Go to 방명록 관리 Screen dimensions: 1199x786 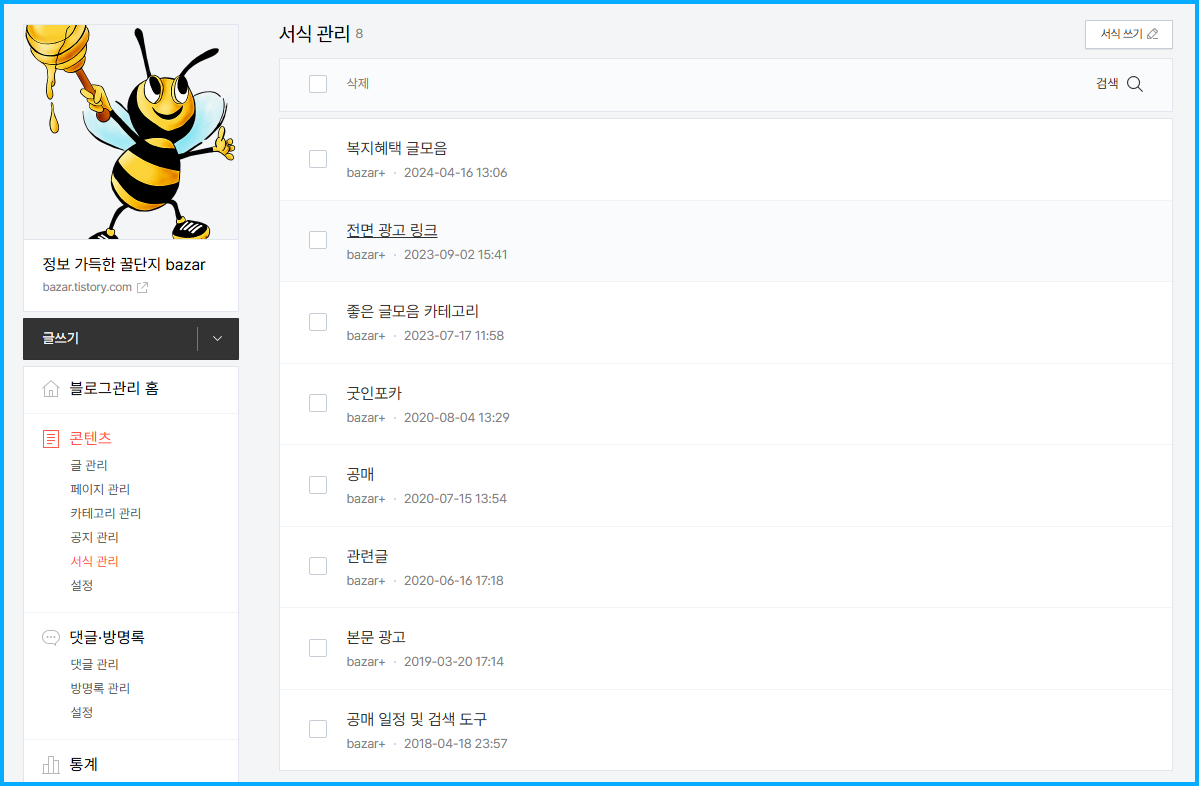pyautogui.click(x=100, y=688)
